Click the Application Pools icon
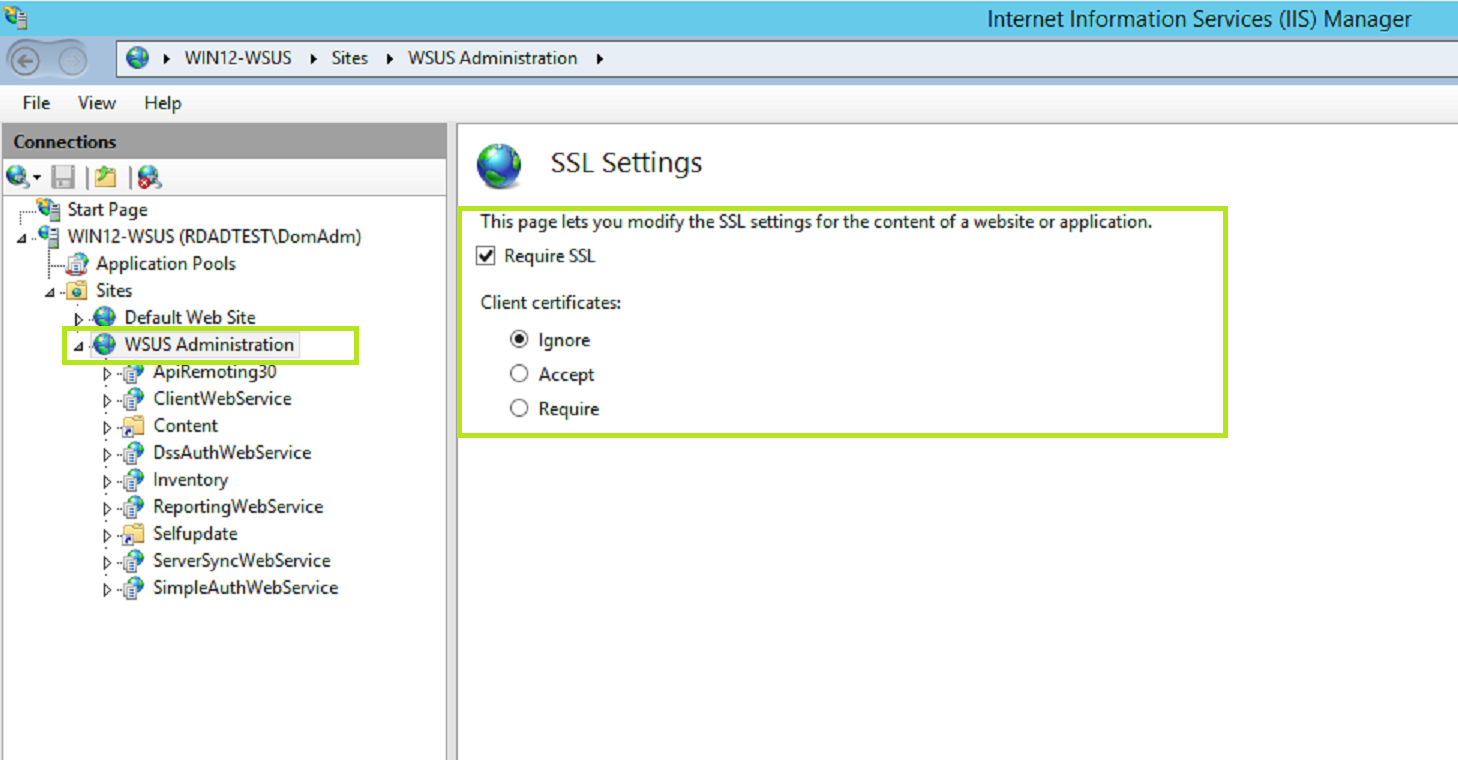Image resolution: width=1458 pixels, height=760 pixels. point(77,264)
